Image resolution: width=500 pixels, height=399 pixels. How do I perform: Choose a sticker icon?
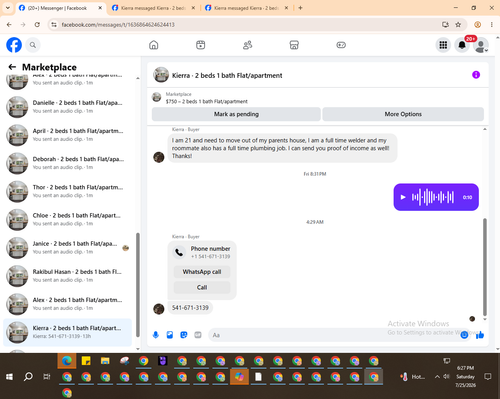click(184, 335)
